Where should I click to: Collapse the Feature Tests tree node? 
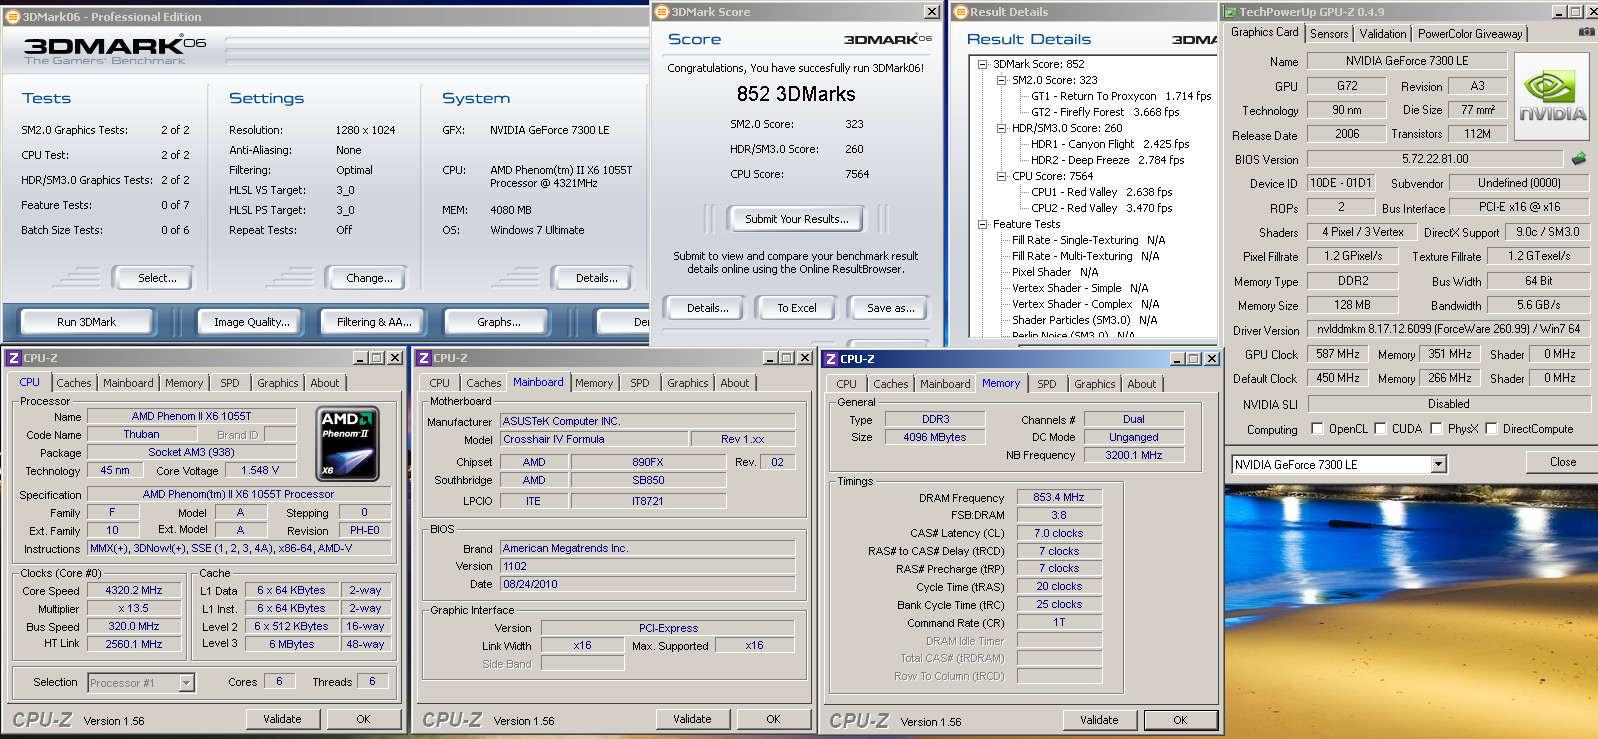982,224
